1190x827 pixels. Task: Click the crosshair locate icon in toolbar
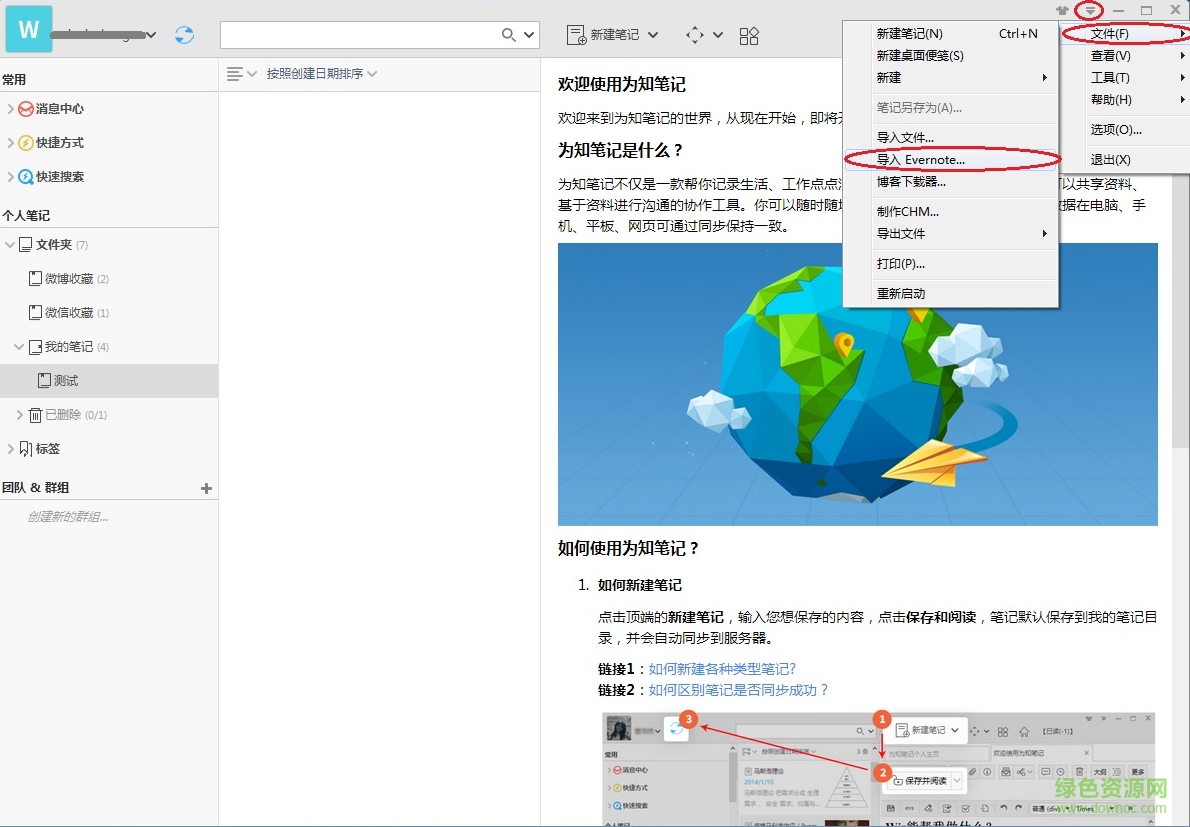coord(694,35)
